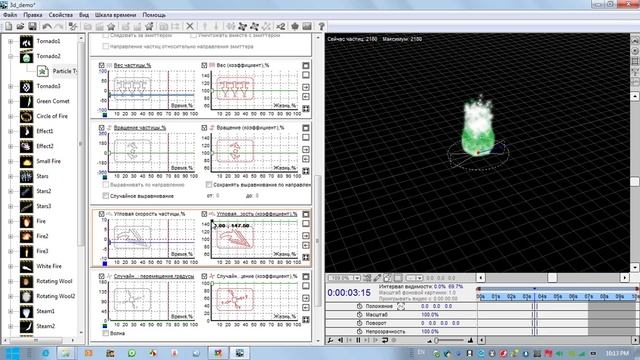Click underlined Случайн...перемещение градусы title

coord(154,276)
